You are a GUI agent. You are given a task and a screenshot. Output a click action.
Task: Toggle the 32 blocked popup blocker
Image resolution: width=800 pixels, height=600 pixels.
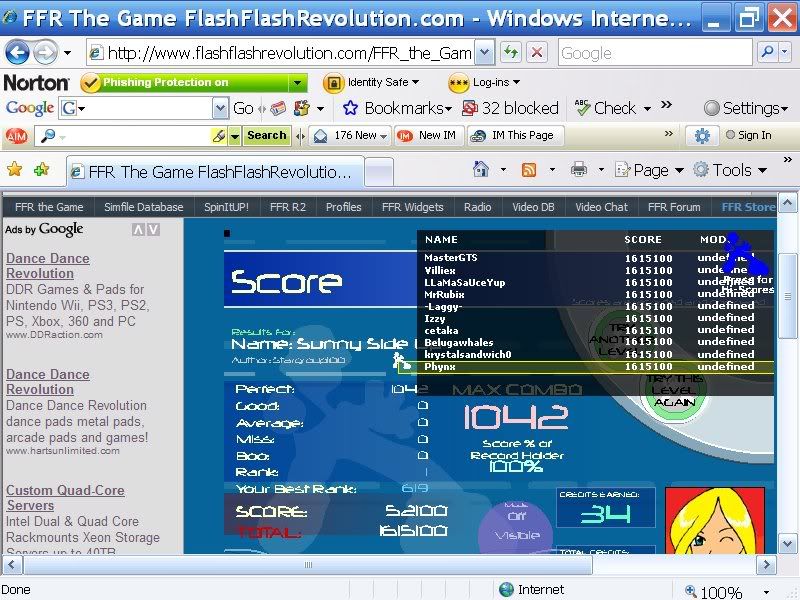(510, 108)
